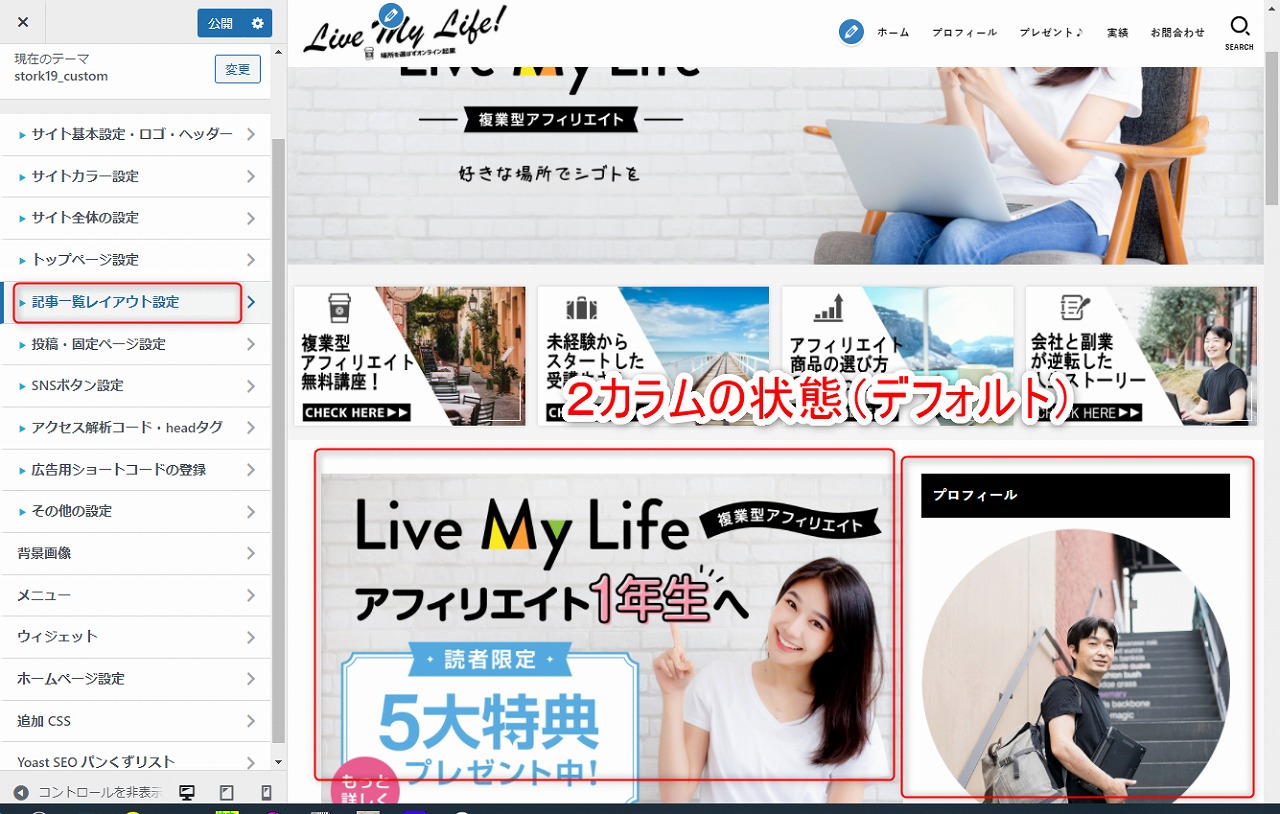This screenshot has height=814, width=1280.
Task: Expand the SNSボタン設定 section
Action: [x=136, y=385]
